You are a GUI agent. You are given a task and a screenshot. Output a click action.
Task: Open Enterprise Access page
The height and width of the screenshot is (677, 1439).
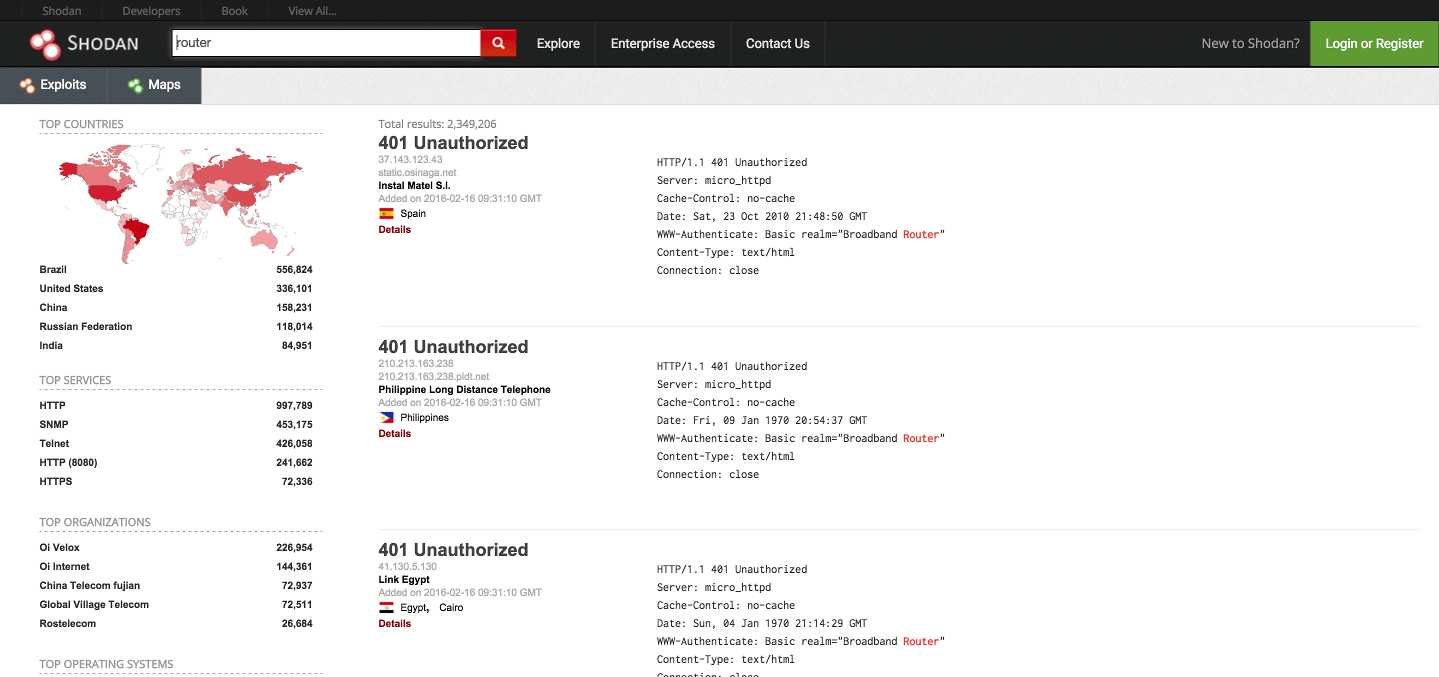(663, 43)
